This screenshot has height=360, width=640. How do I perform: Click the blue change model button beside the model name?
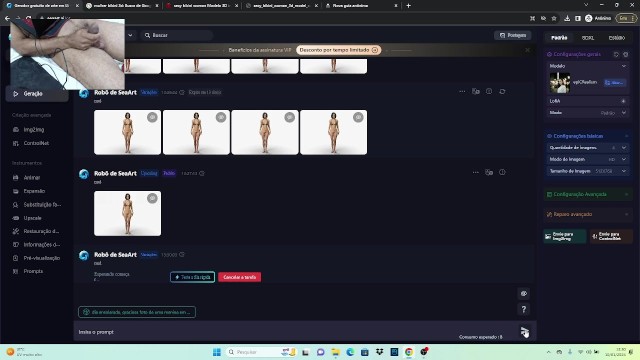(x=615, y=82)
